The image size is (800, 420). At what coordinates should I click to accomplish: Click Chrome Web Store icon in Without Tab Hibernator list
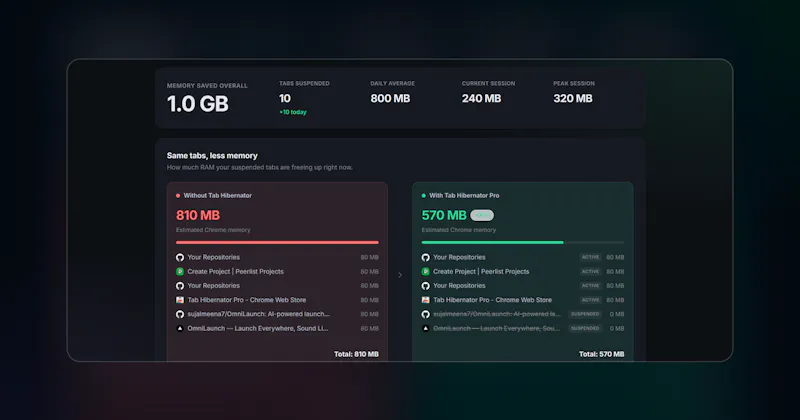[180, 300]
